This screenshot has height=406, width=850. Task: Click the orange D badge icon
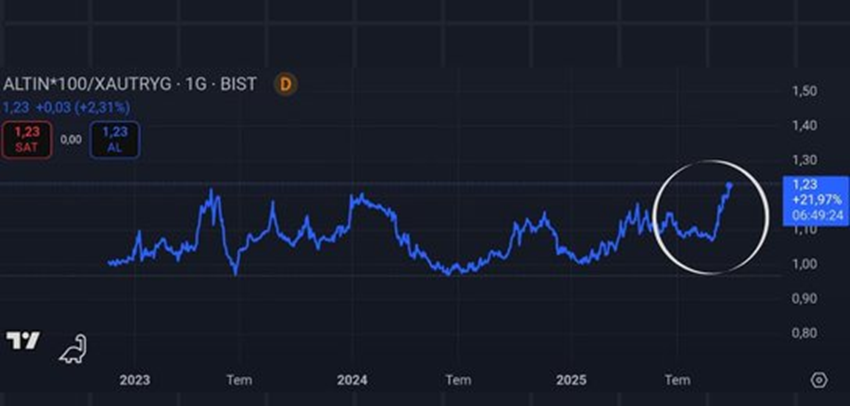286,85
